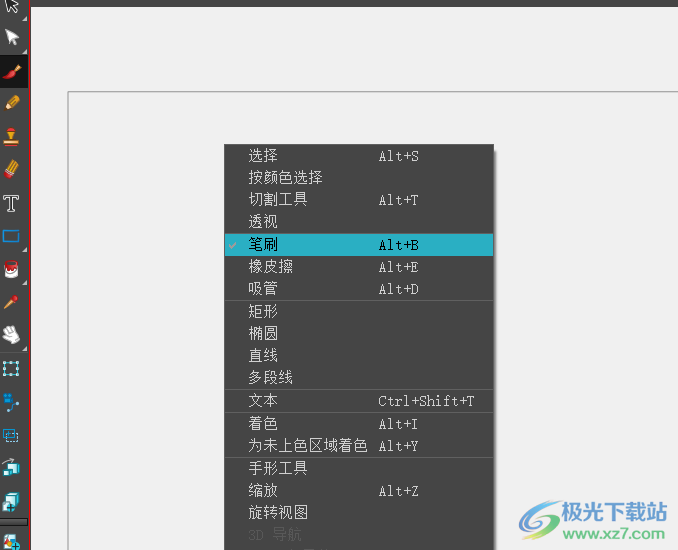The image size is (678, 550).
Task: Select the Text tool icon
Action: pyautogui.click(x=11, y=203)
